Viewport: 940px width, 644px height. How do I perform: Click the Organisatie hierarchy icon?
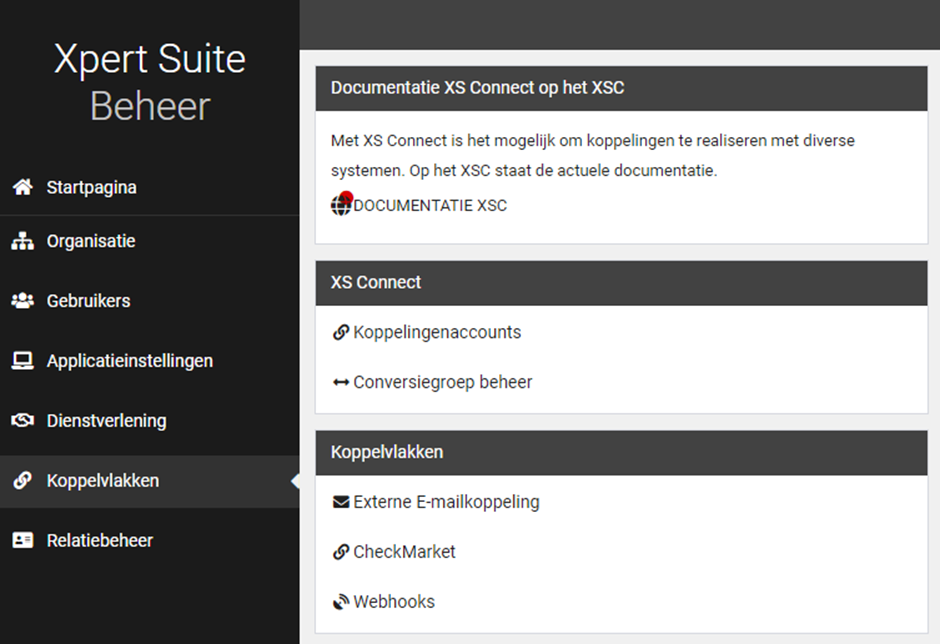[22, 241]
